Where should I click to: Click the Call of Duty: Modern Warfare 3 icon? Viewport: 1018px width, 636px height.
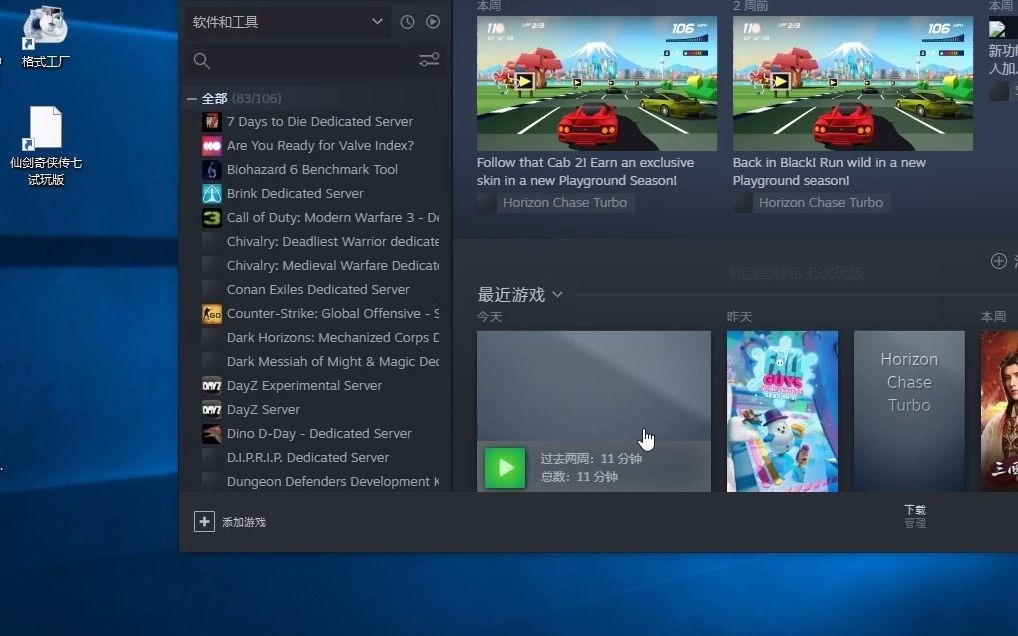coord(211,217)
